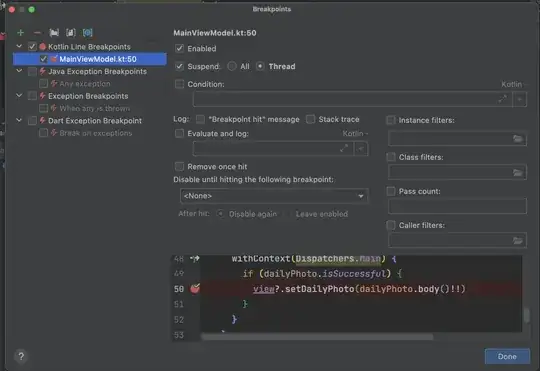Open help with question mark button
540x371 pixels.
pos(21,356)
